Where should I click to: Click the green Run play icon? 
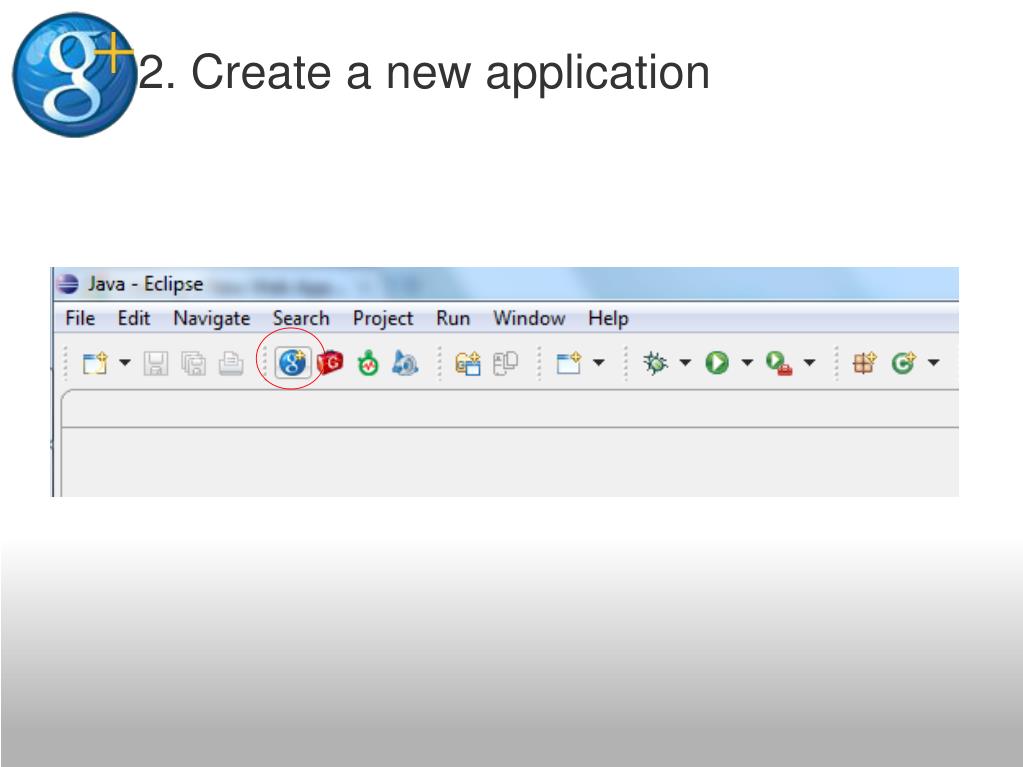point(717,363)
